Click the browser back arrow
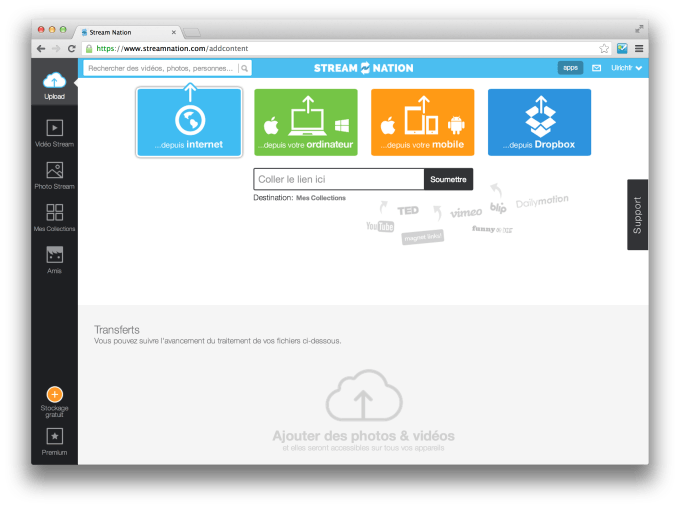Image resolution: width=680 pixels, height=508 pixels. point(41,49)
